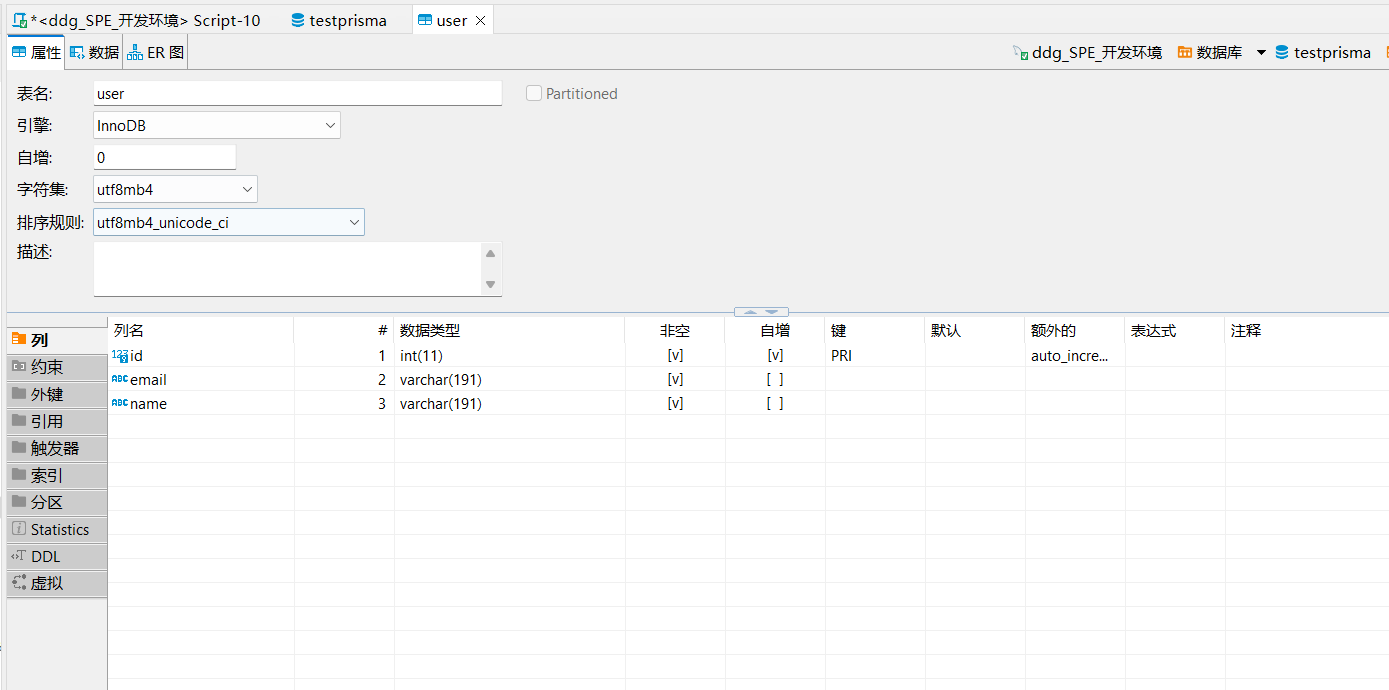This screenshot has height=690, width=1389.
Task: Open the 字符集 utf8mb4 dropdown
Action: point(176,189)
